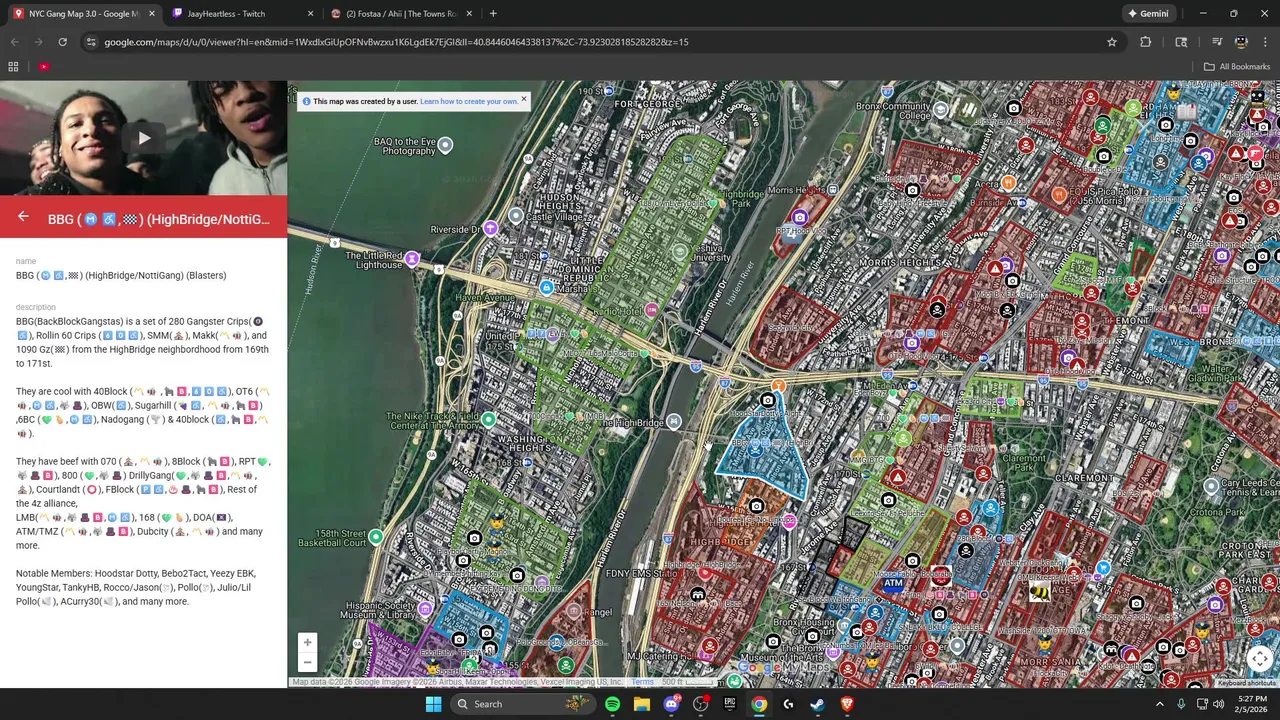
Task: Select The High Bridge map pin
Action: (674, 422)
